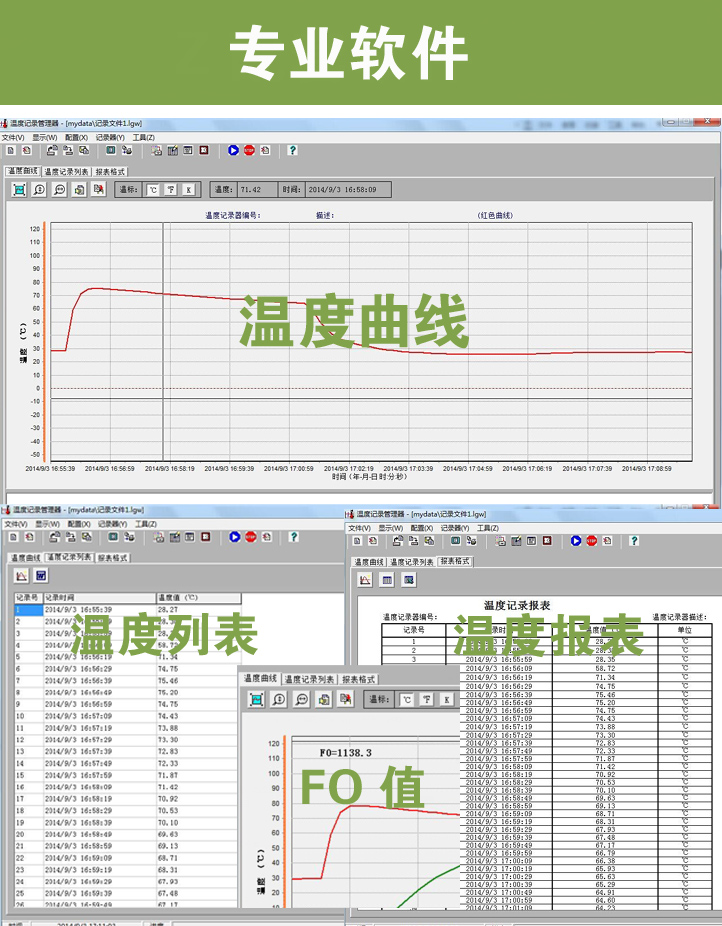The image size is (722, 926).
Task: Click the table grid icon in report window
Action: click(387, 579)
